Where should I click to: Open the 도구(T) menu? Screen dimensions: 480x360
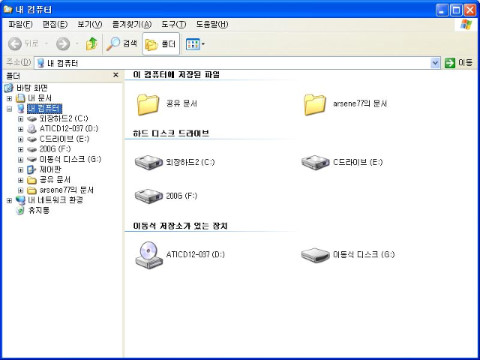tap(173, 24)
